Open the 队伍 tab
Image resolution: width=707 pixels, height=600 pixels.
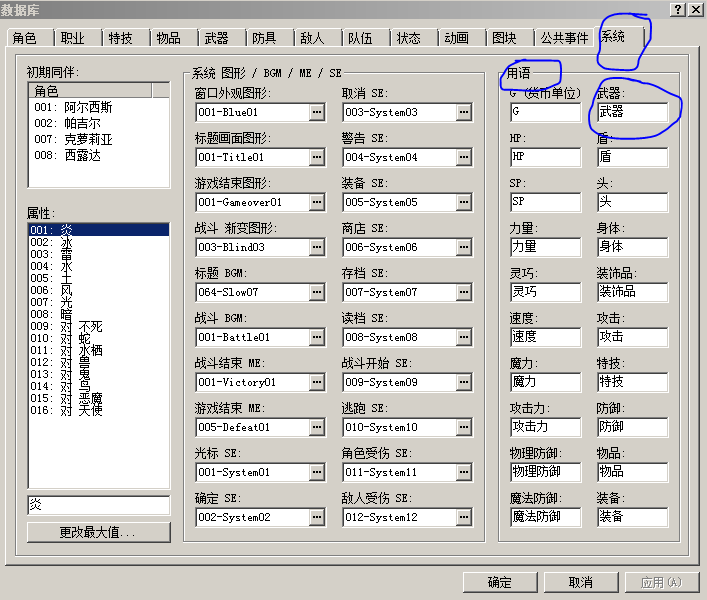(x=366, y=38)
